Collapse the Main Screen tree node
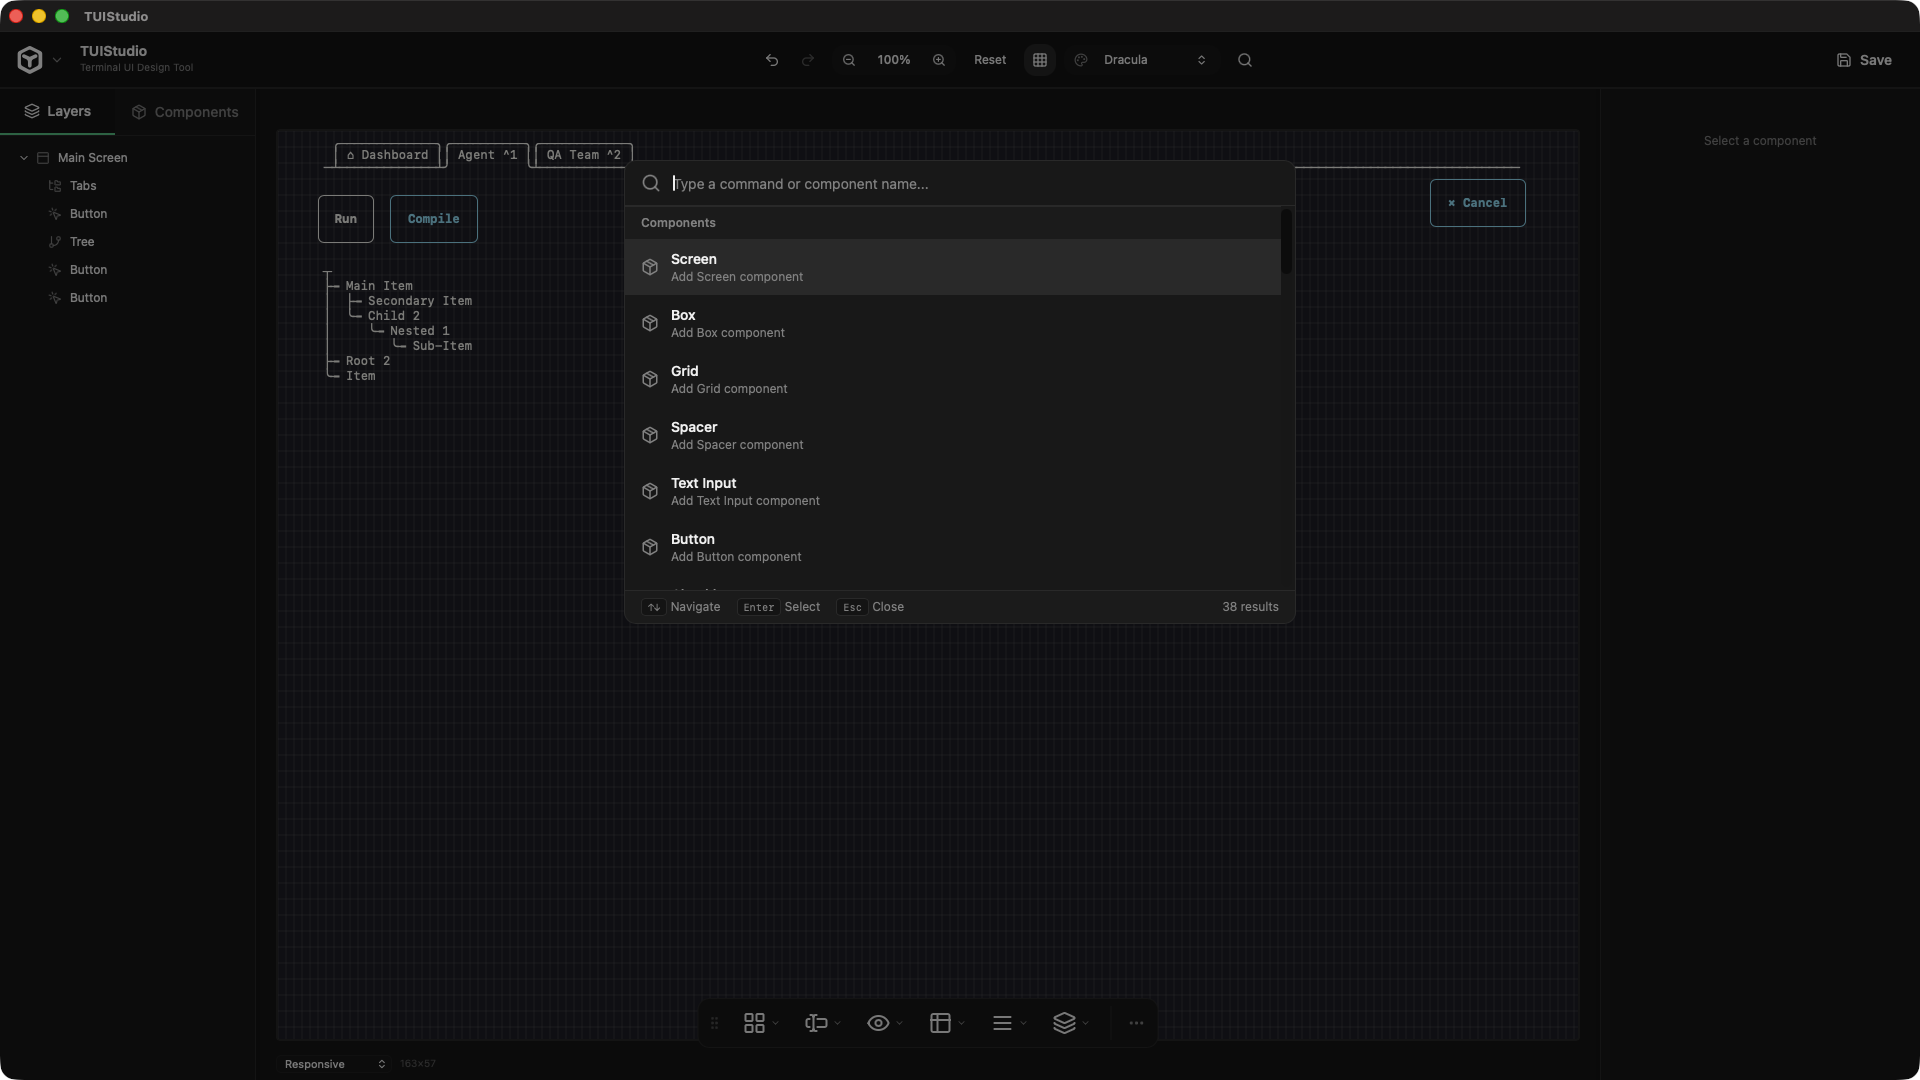Image resolution: width=1920 pixels, height=1080 pixels. [24, 157]
